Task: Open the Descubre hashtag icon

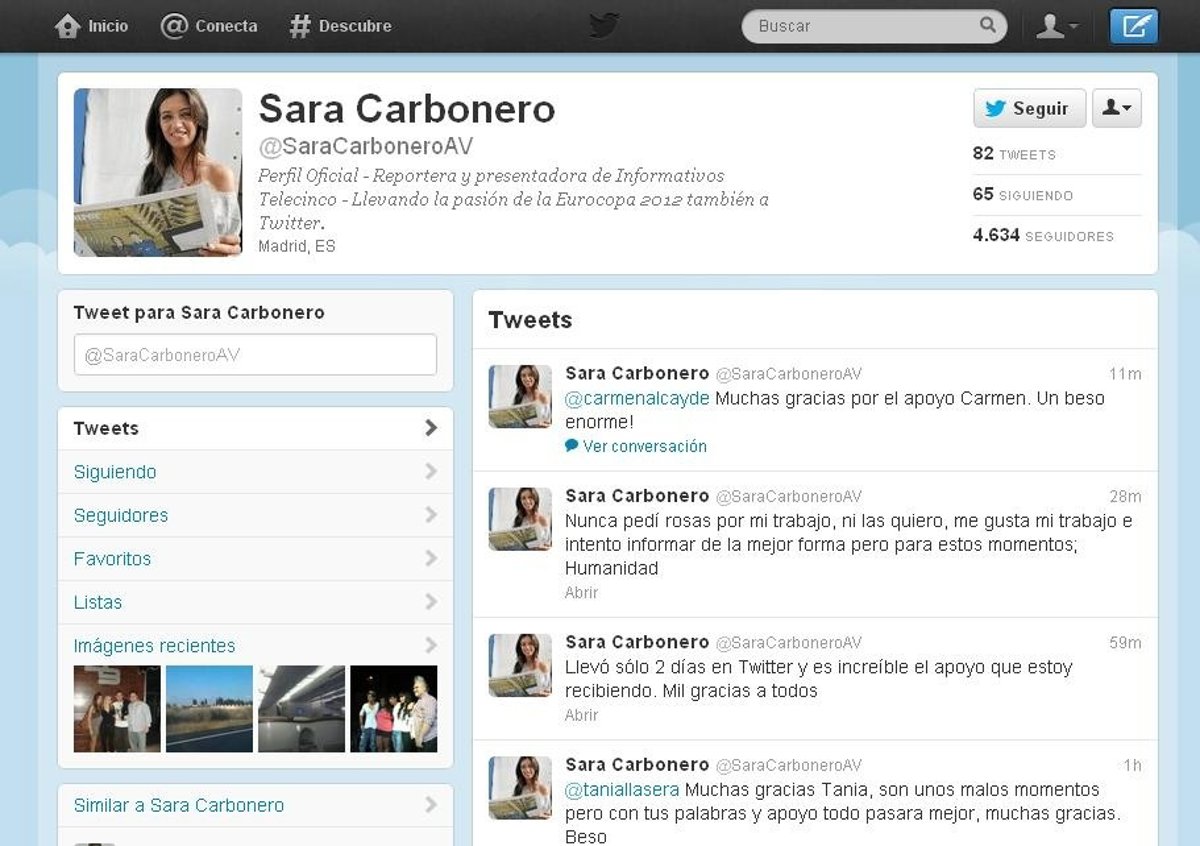Action: [x=300, y=26]
